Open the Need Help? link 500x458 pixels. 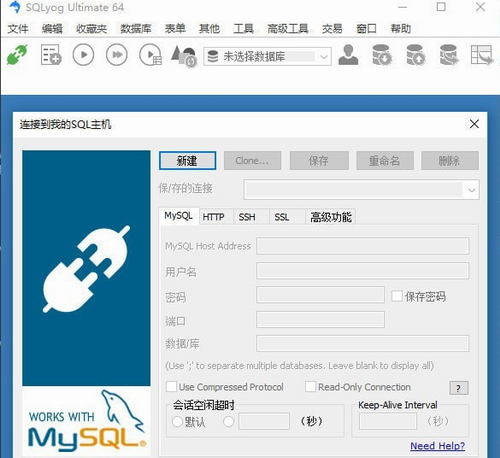pos(437,446)
